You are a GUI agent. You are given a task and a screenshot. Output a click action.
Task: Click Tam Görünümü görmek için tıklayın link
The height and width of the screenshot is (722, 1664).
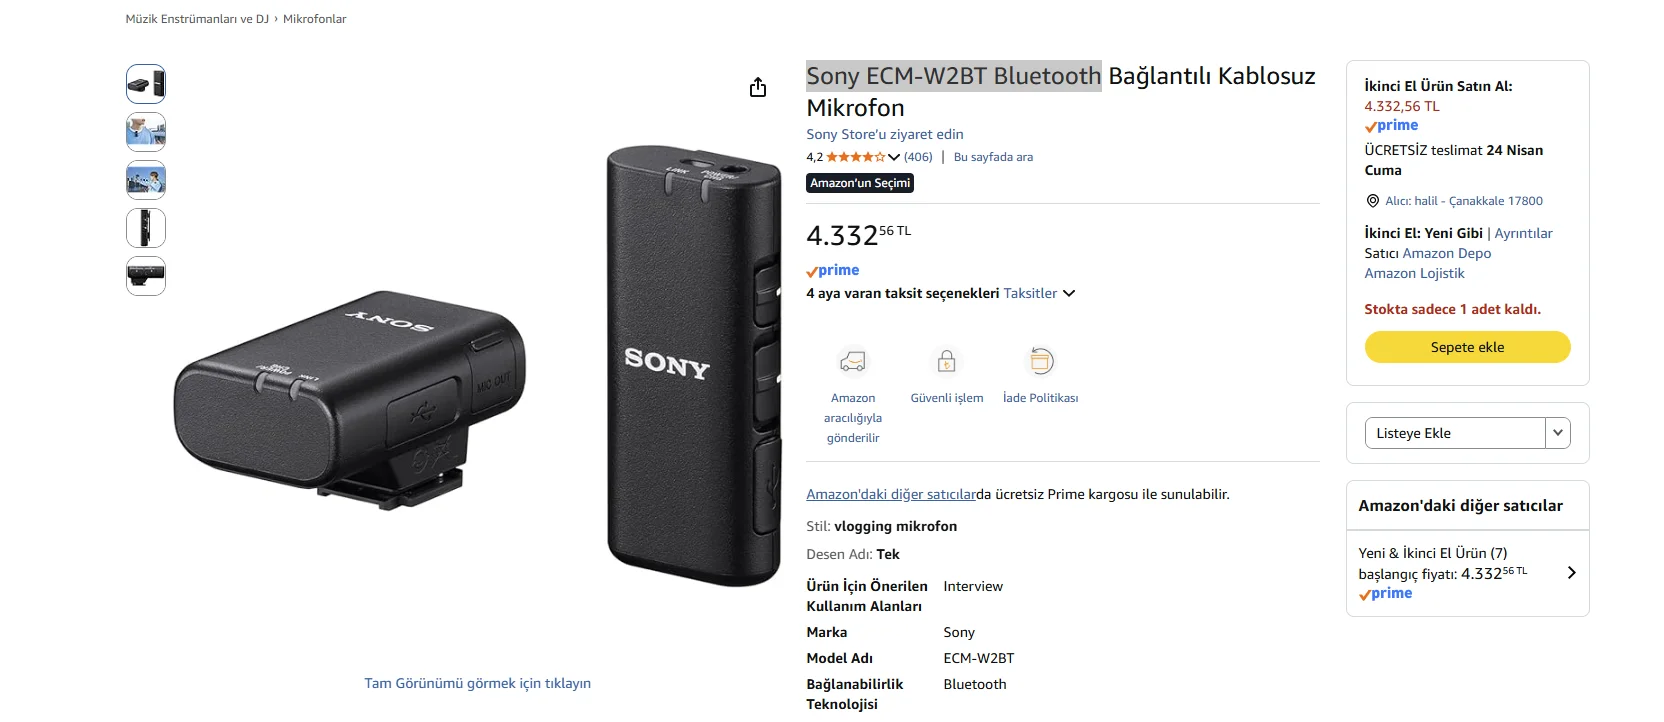pos(477,683)
